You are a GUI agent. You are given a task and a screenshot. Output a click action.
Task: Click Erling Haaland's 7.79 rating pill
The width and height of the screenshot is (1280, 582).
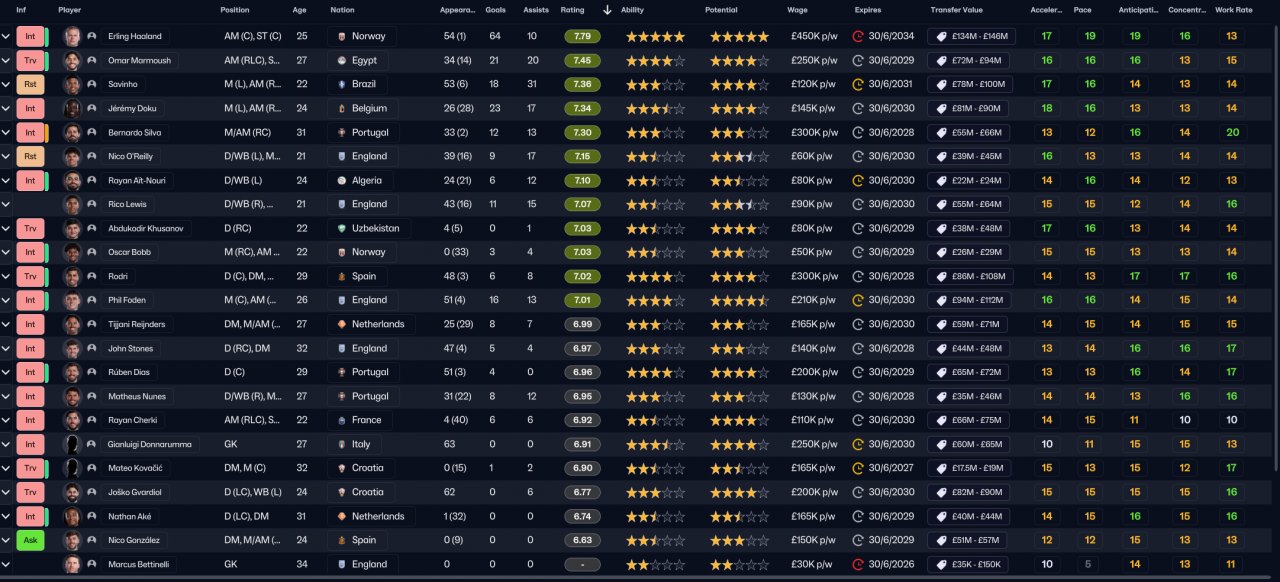pos(582,36)
